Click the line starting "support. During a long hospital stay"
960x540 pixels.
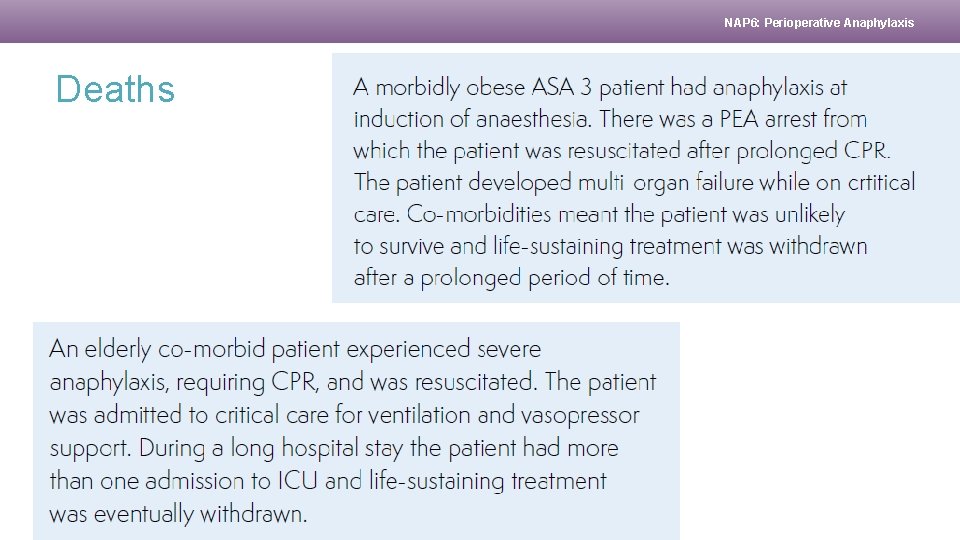coord(334,448)
